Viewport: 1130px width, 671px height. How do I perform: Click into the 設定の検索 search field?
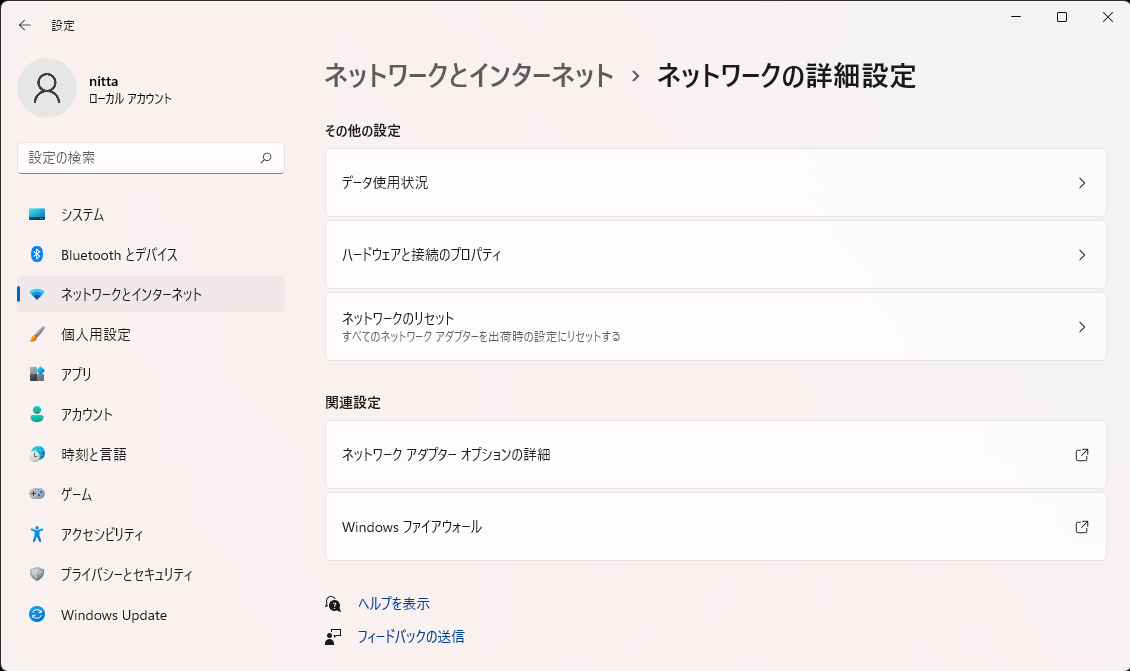(x=140, y=158)
